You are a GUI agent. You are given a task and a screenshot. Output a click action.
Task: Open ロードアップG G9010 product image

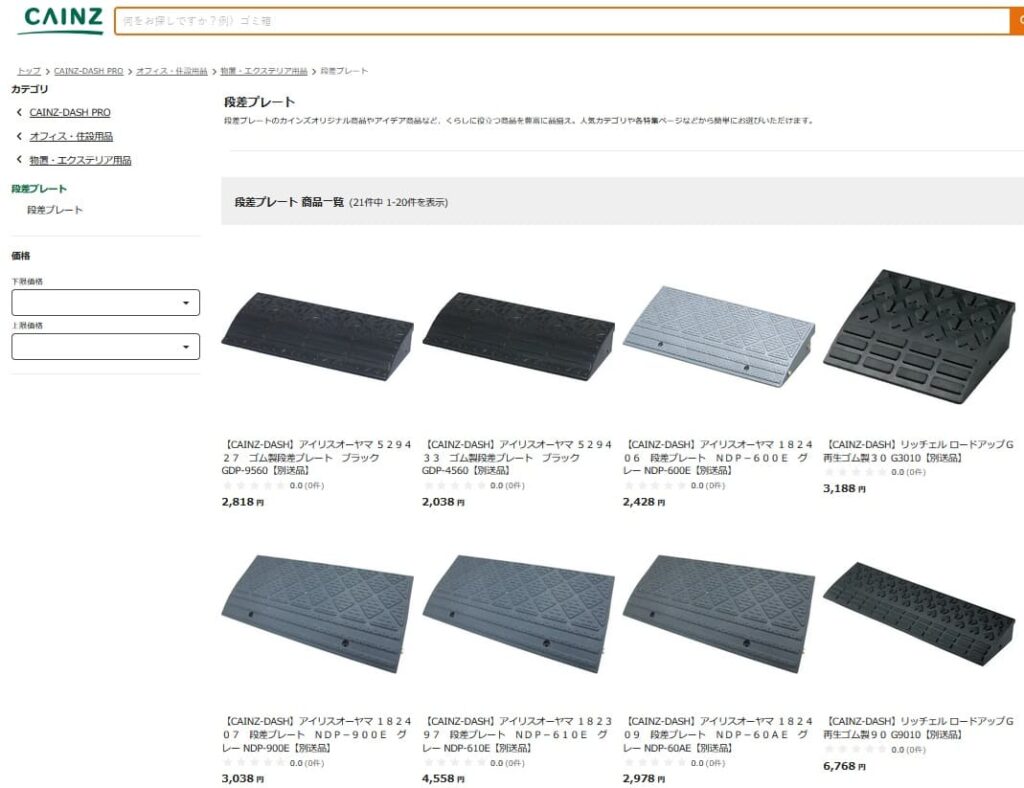919,614
